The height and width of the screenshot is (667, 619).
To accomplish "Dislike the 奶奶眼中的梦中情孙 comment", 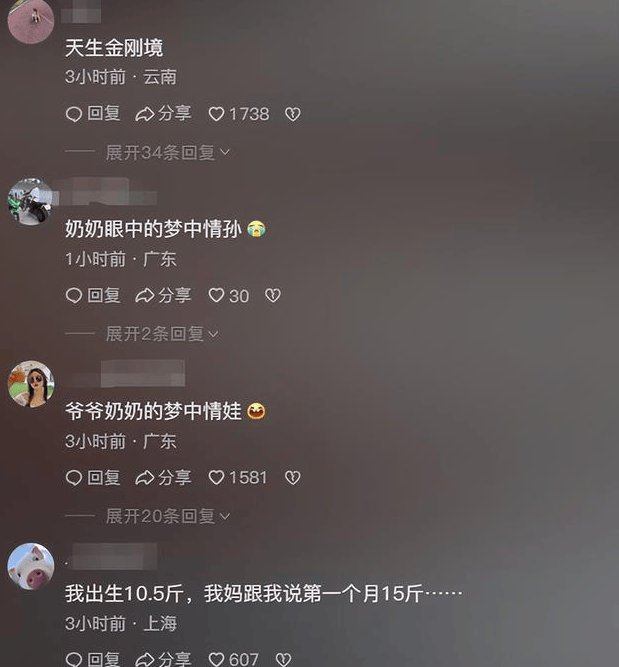I will pyautogui.click(x=273, y=296).
